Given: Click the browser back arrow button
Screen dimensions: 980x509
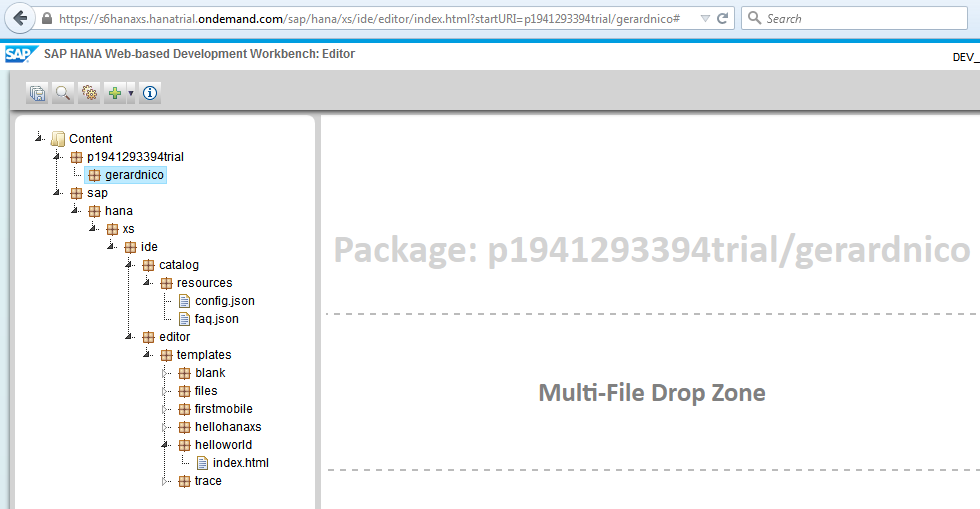Looking at the screenshot, I should (19, 19).
